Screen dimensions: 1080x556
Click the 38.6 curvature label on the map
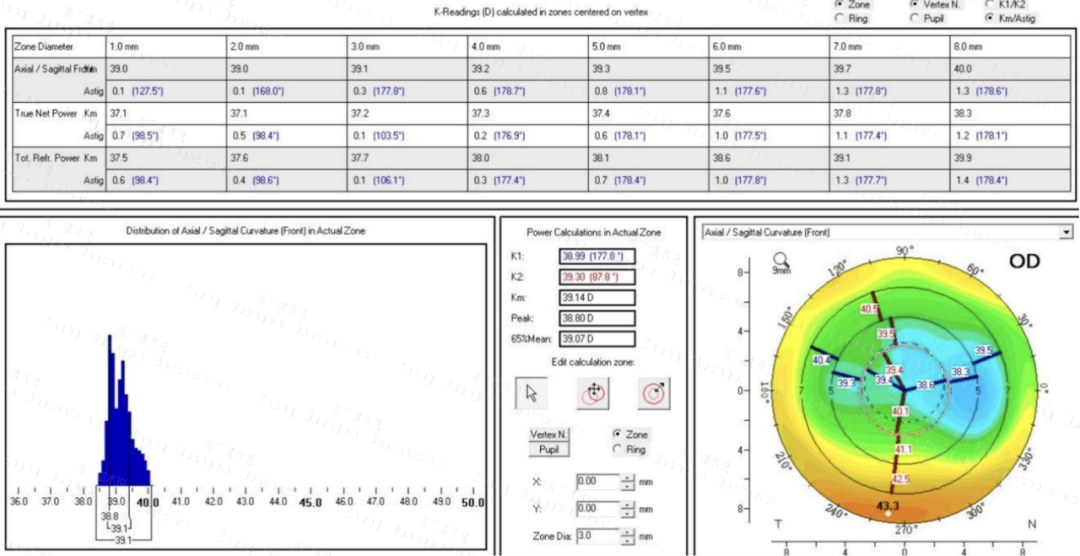924,385
